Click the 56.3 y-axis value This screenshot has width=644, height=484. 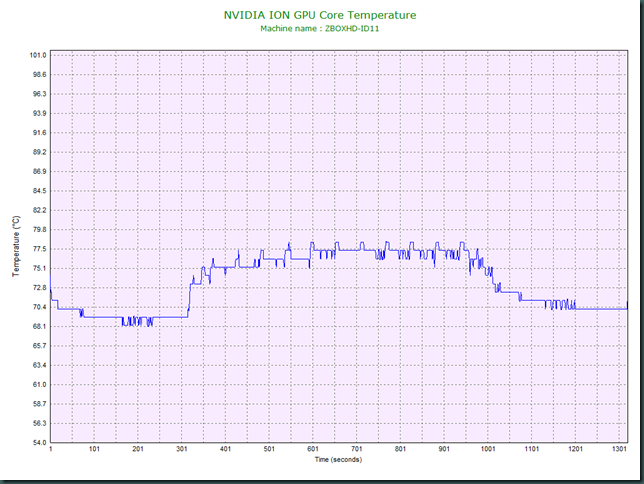[39, 423]
